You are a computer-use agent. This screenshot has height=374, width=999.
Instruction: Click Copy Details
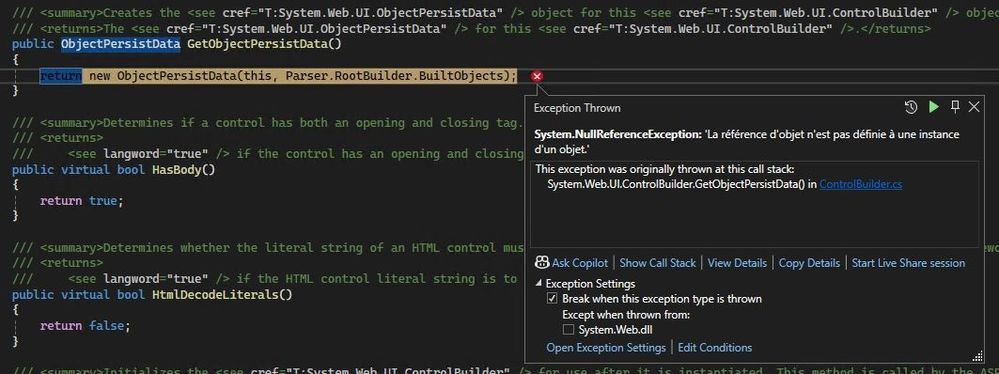(809, 263)
